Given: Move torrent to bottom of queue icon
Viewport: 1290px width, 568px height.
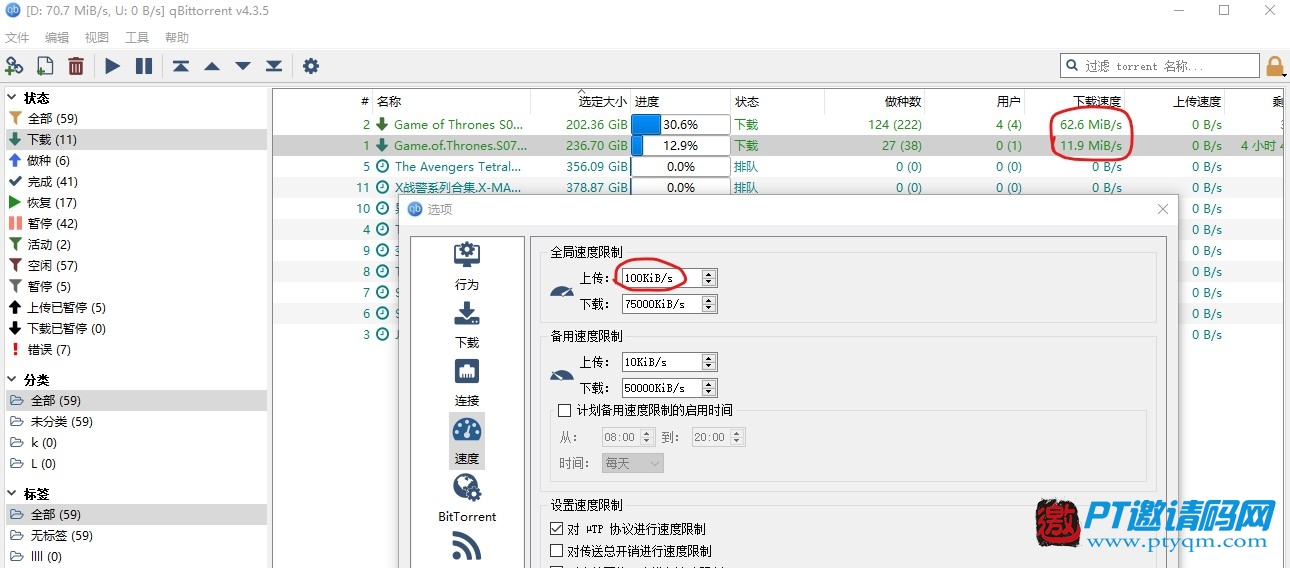Looking at the screenshot, I should click(274, 66).
